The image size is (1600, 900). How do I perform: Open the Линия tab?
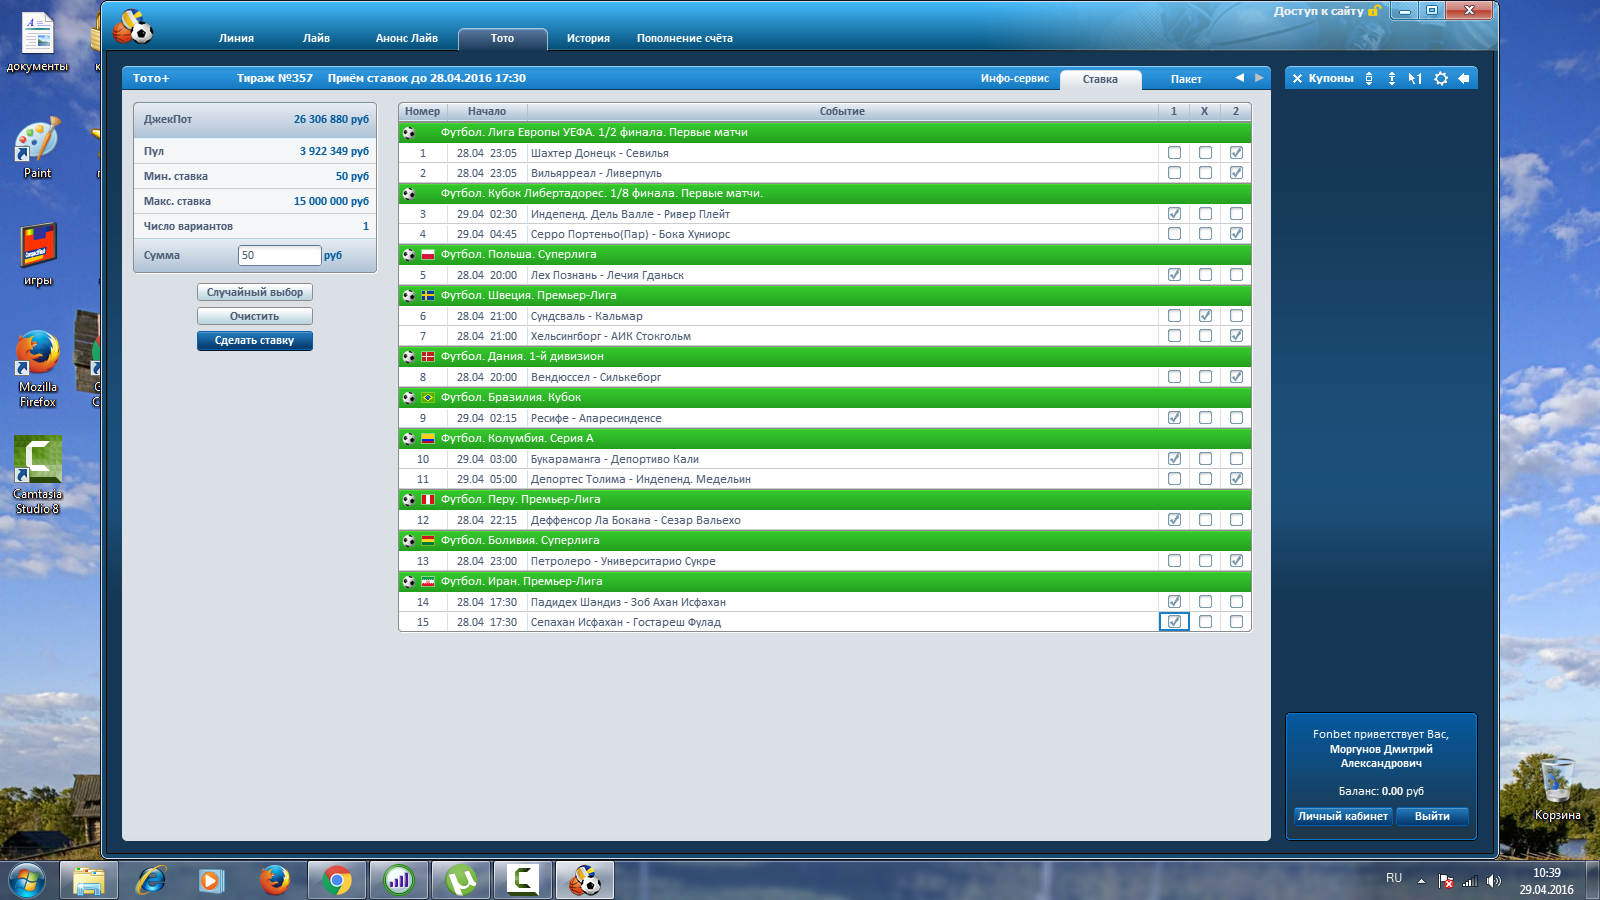[236, 39]
